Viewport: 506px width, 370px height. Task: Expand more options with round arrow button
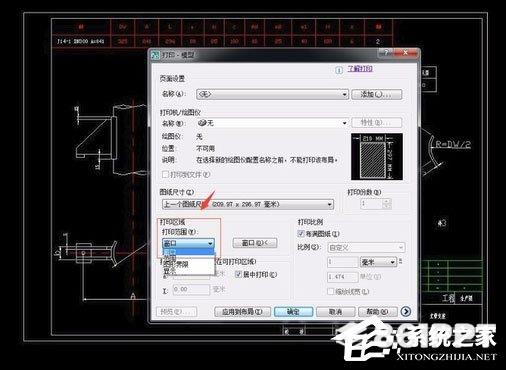pos(406,311)
